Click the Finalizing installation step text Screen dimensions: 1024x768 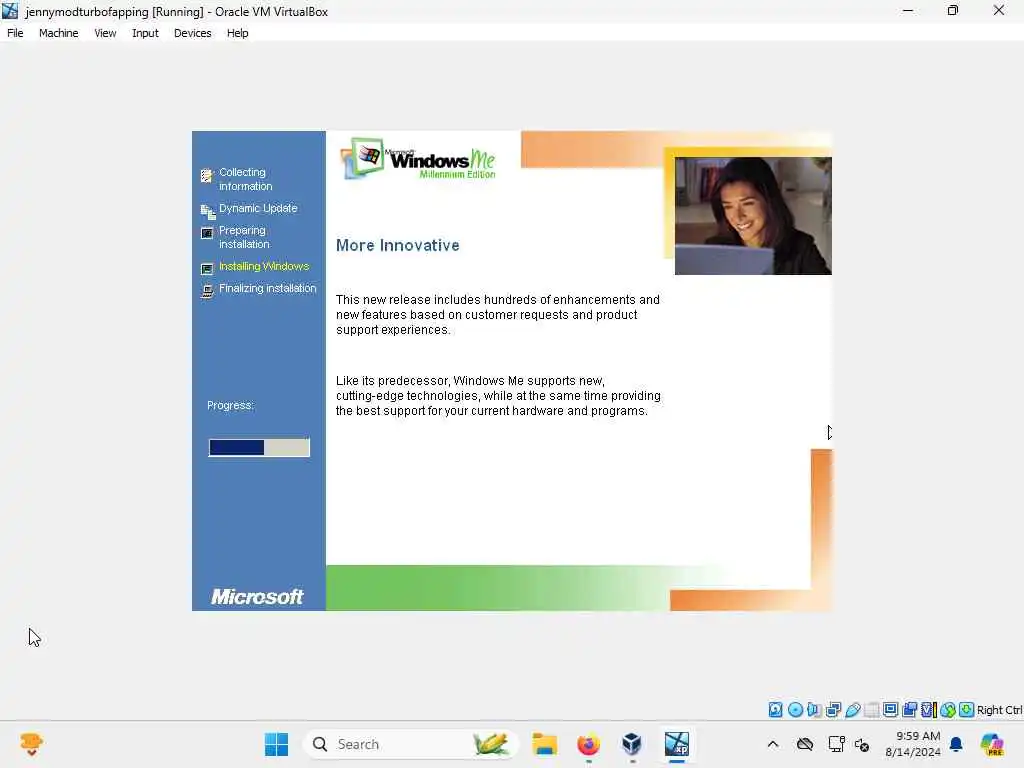(x=268, y=288)
